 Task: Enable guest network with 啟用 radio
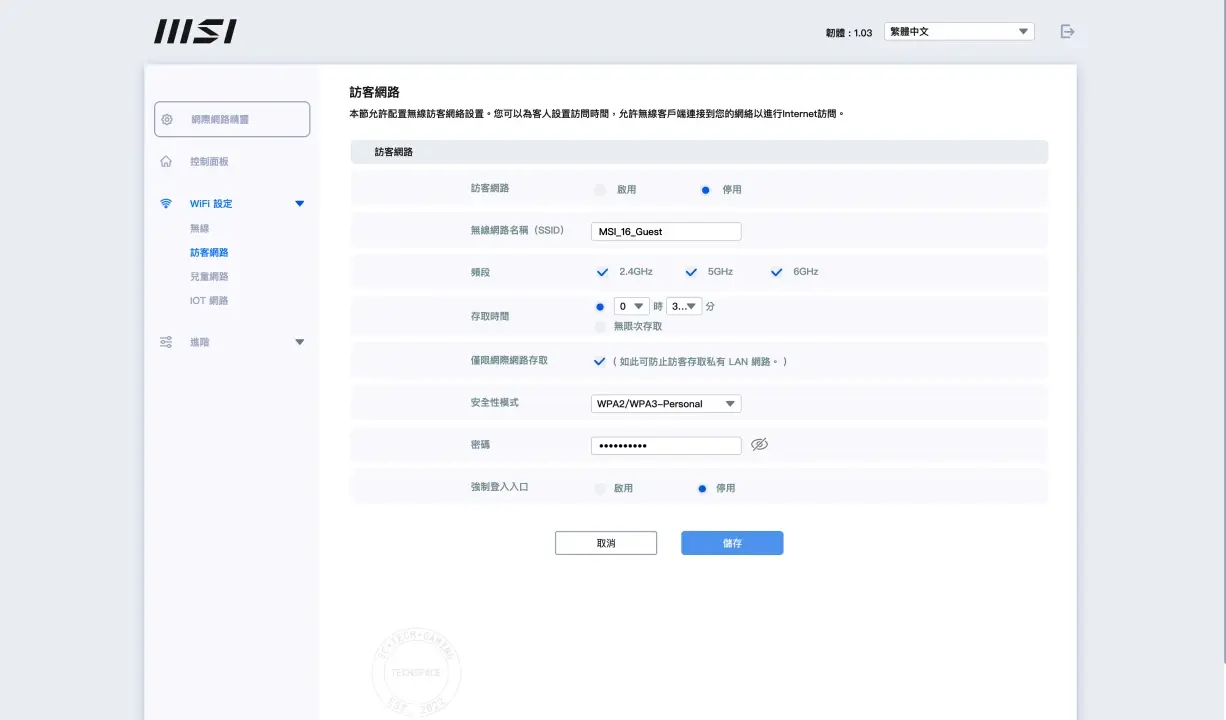600,190
